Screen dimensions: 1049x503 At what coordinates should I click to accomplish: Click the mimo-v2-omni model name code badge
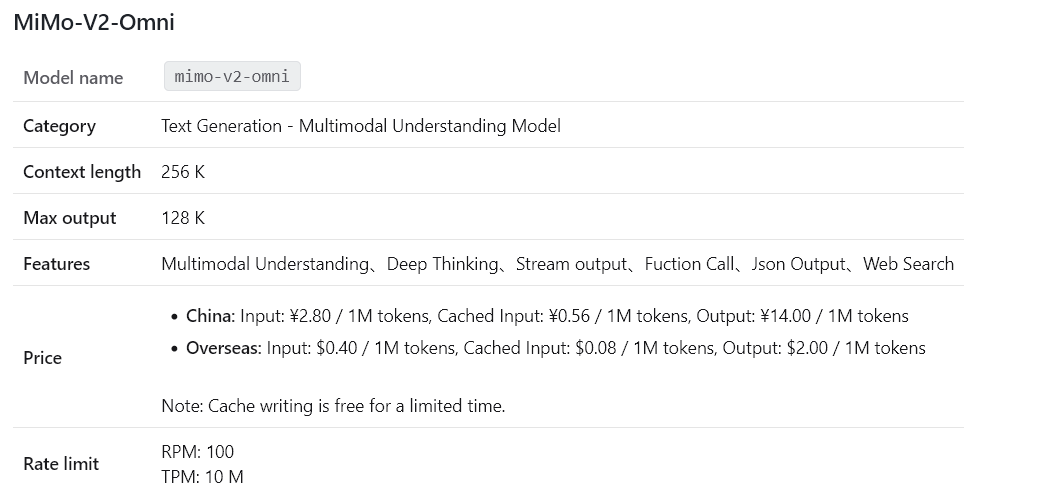[x=232, y=76]
